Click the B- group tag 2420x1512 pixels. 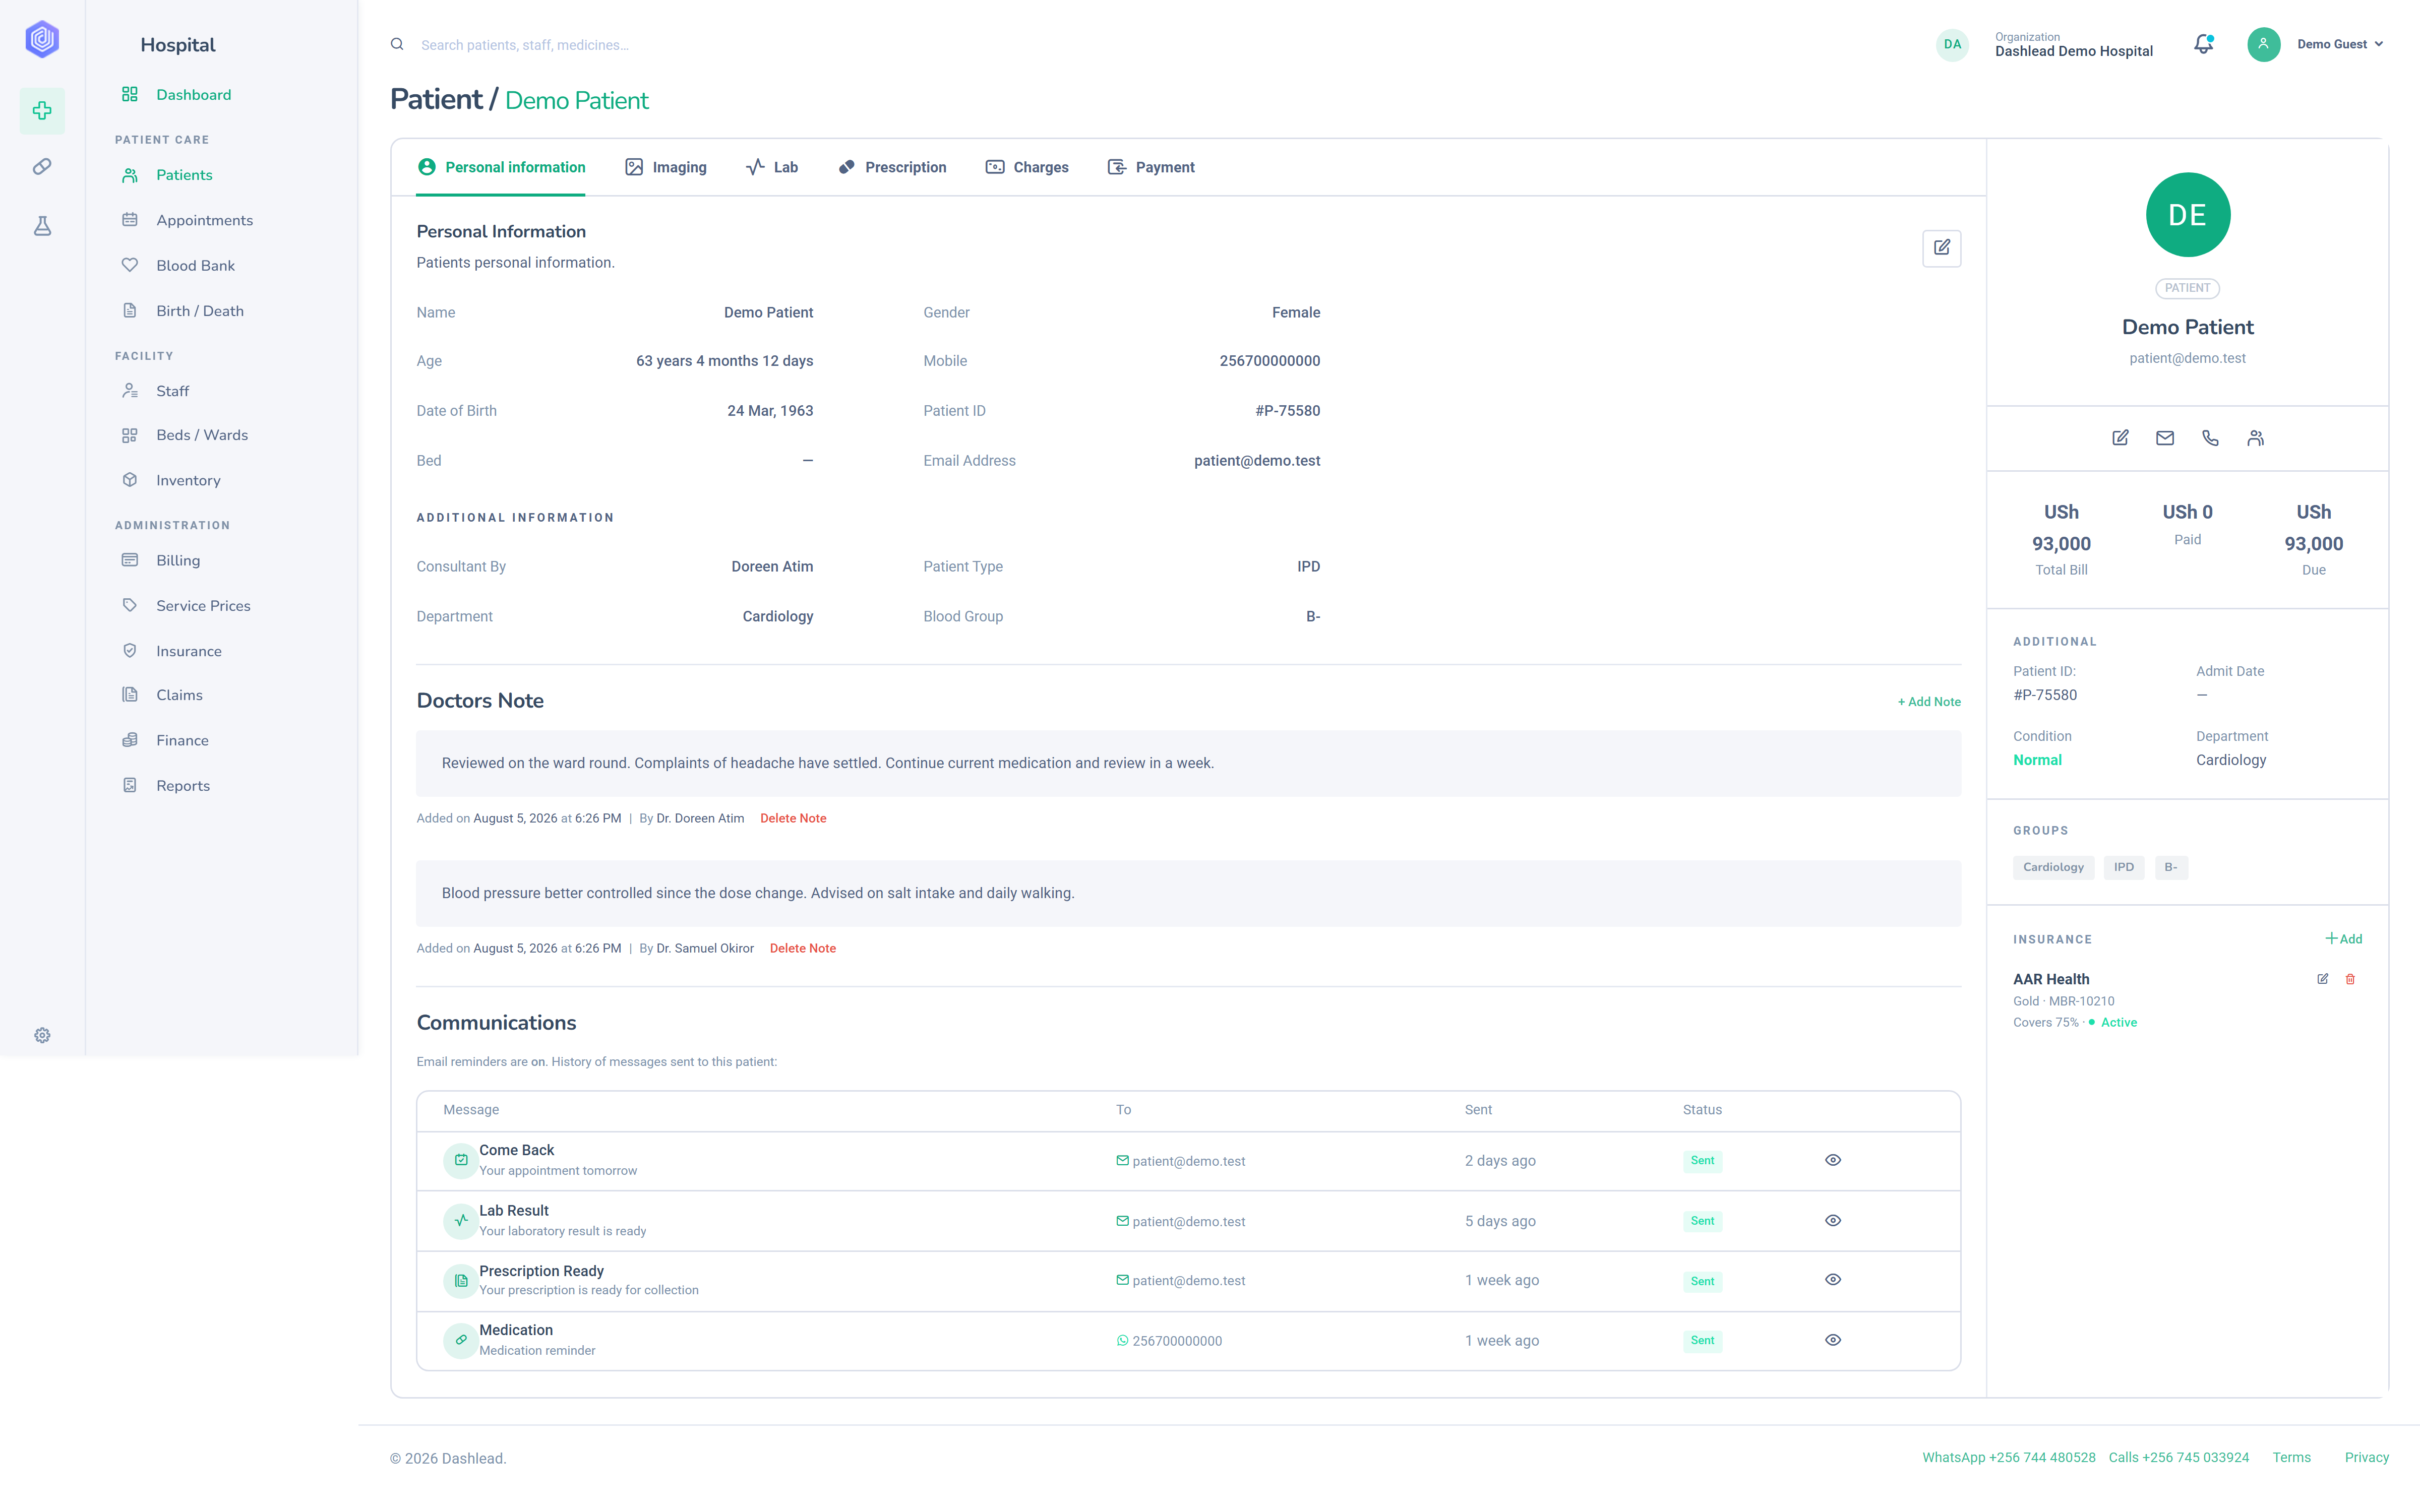(2170, 867)
